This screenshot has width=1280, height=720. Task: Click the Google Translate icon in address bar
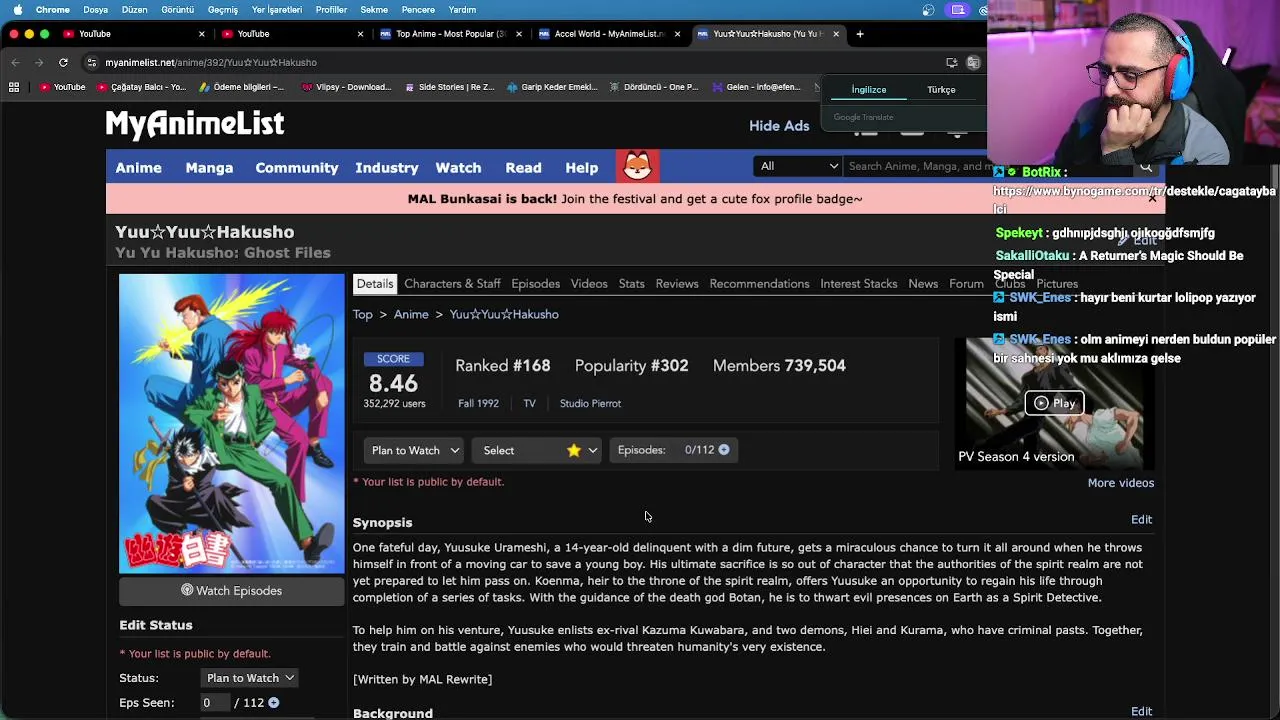point(973,62)
